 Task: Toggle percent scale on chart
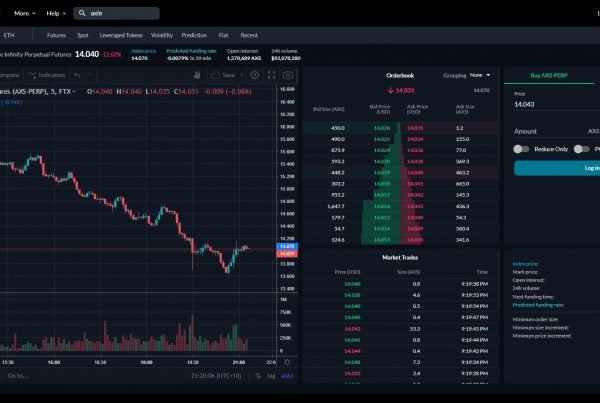[258, 376]
